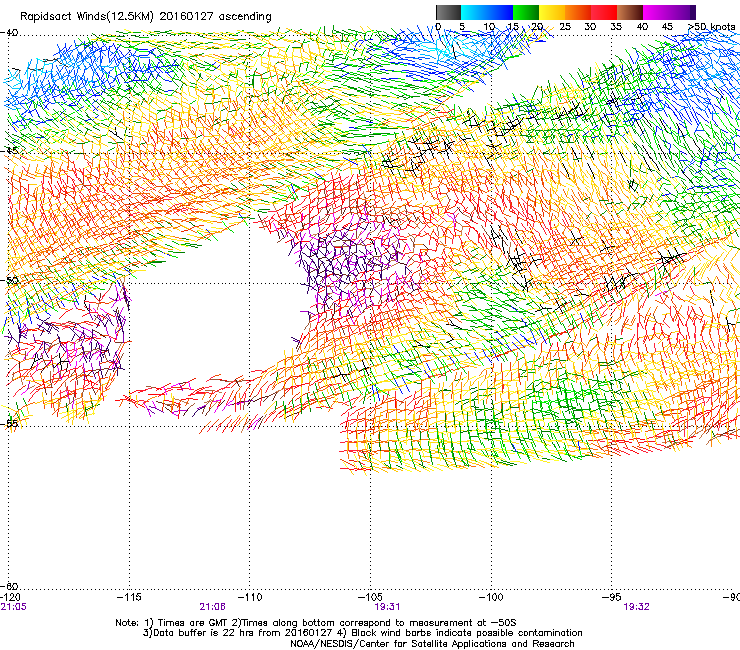
Task: Click the legend value 0
Action: [438, 26]
